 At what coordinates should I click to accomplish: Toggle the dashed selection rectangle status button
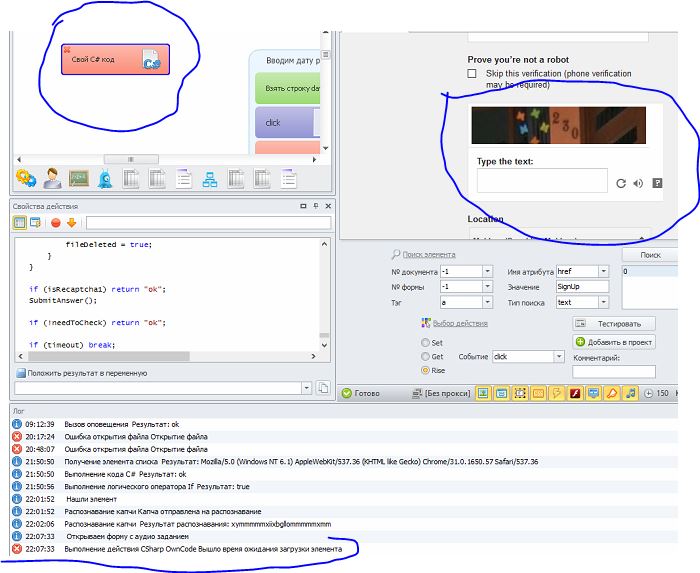coord(520,393)
